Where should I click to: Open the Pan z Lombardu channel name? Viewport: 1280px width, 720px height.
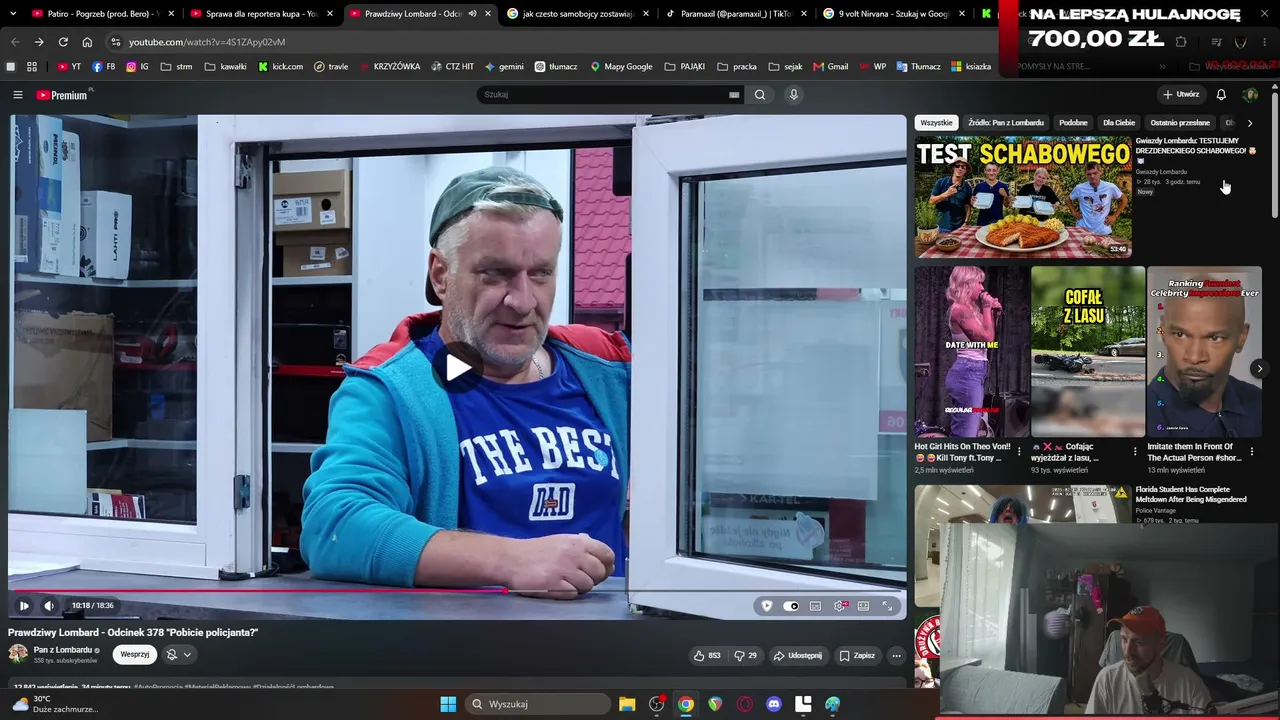pyautogui.click(x=63, y=650)
